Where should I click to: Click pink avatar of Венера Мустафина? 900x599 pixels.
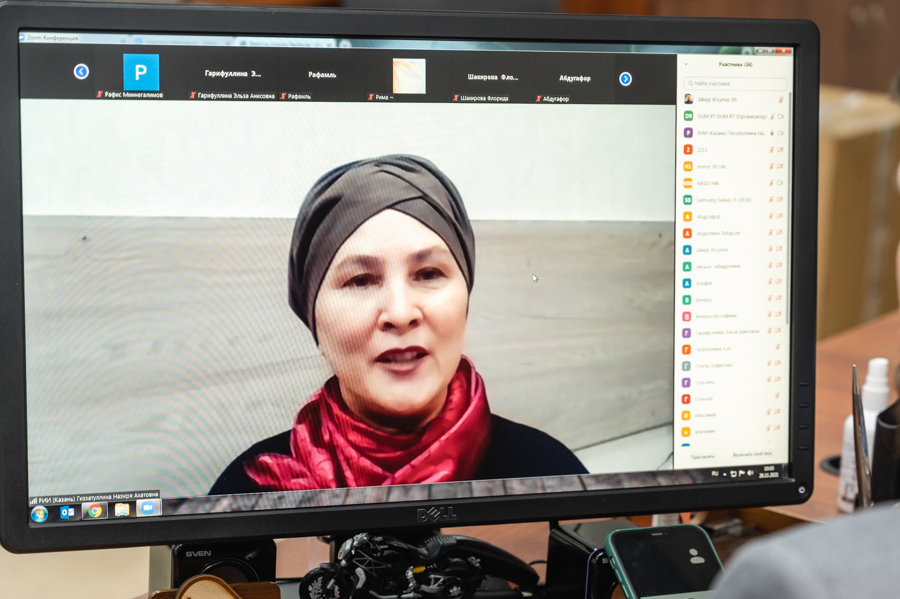pos(686,316)
